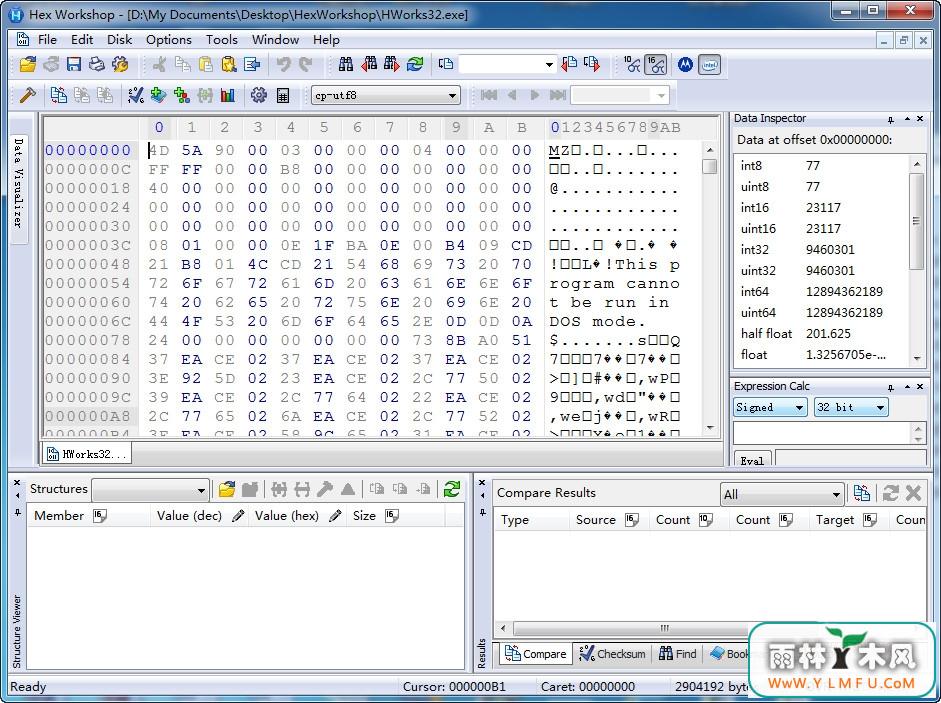Viewport: 941px width, 703px height.
Task: Click the hammer tool icon
Action: coord(28,95)
